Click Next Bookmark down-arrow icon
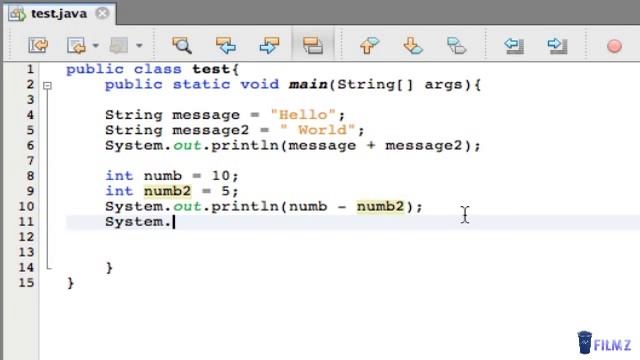Screen dimensions: 640x360 413,45
